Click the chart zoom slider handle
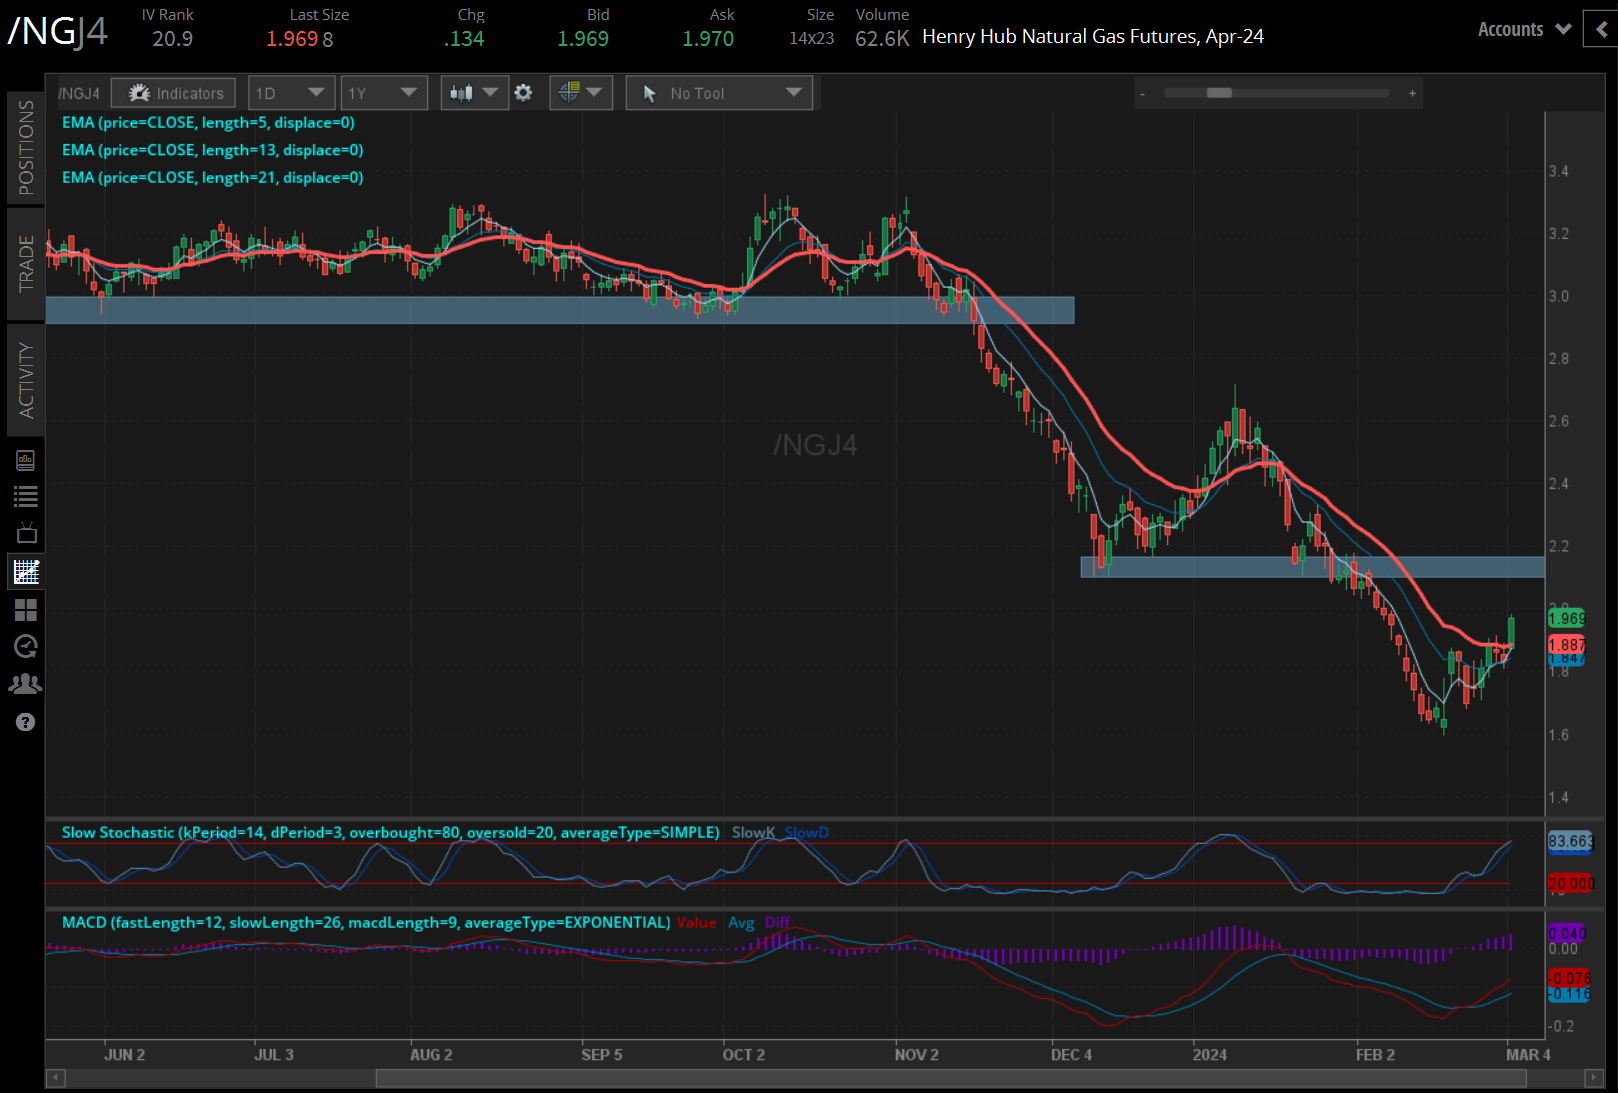Screen dimensions: 1618x1093 coord(1219,93)
